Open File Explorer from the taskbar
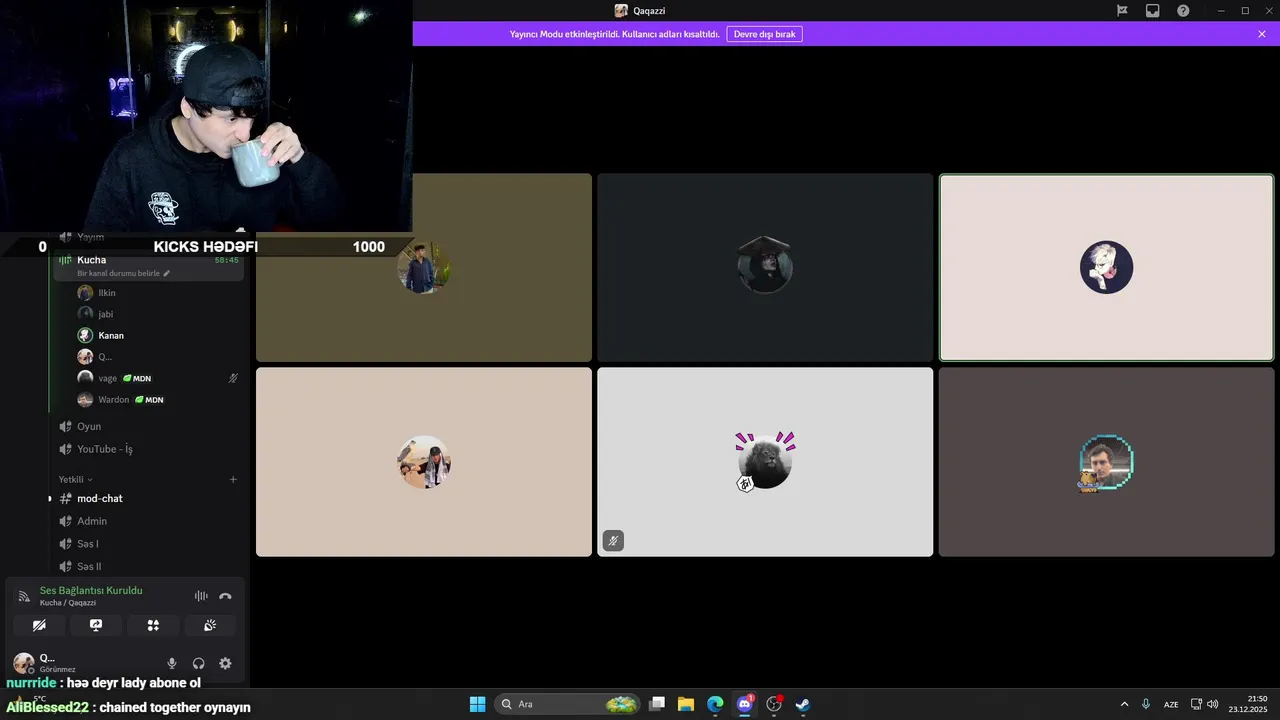 [686, 704]
